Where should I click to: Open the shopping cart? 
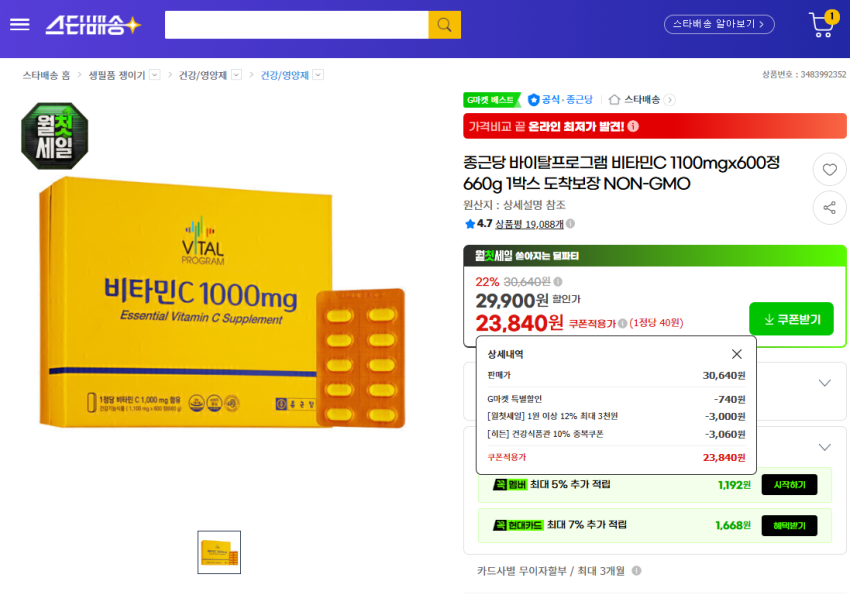[823, 24]
